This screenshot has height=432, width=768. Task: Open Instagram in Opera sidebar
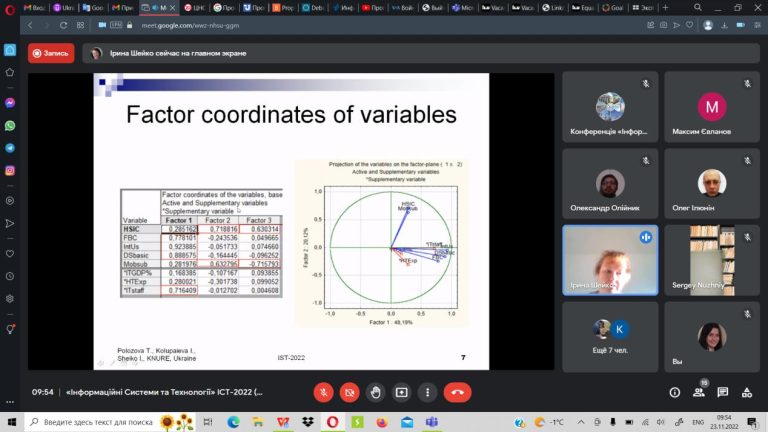10,170
